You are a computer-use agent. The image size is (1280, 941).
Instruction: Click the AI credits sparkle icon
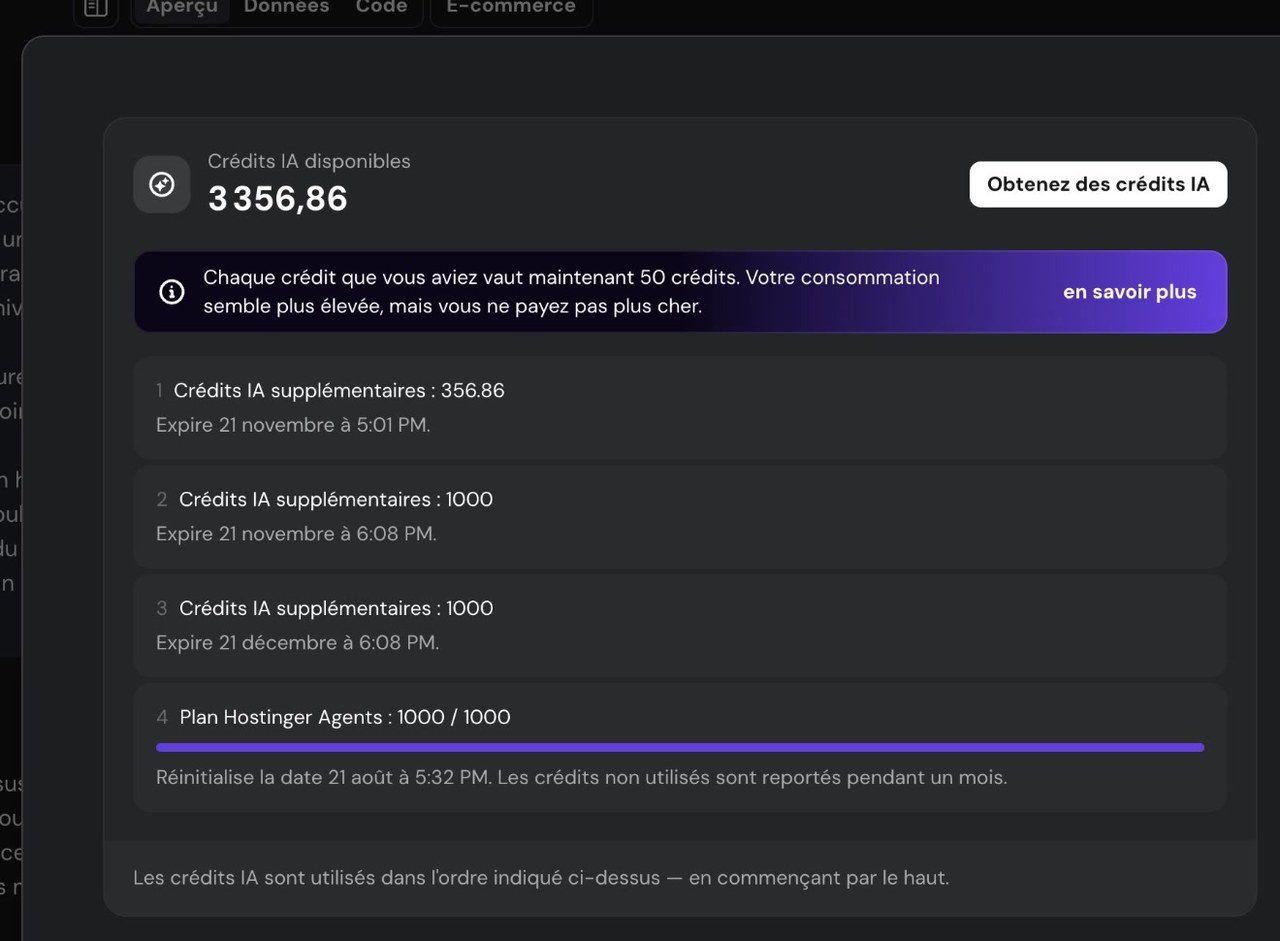tap(162, 185)
